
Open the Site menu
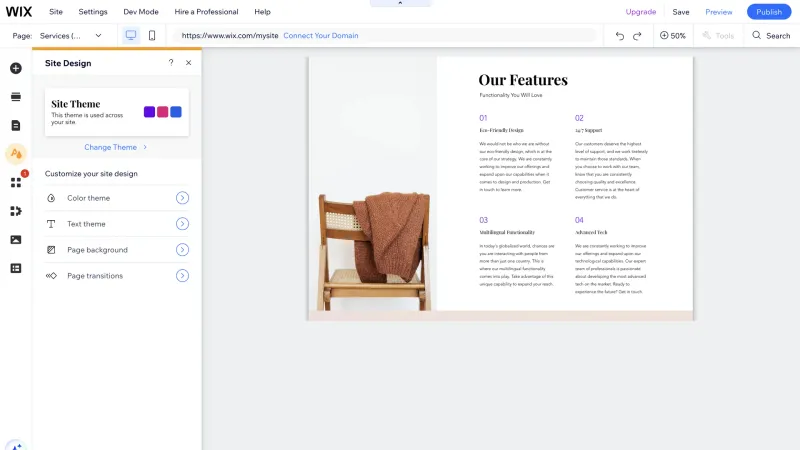[x=56, y=12]
